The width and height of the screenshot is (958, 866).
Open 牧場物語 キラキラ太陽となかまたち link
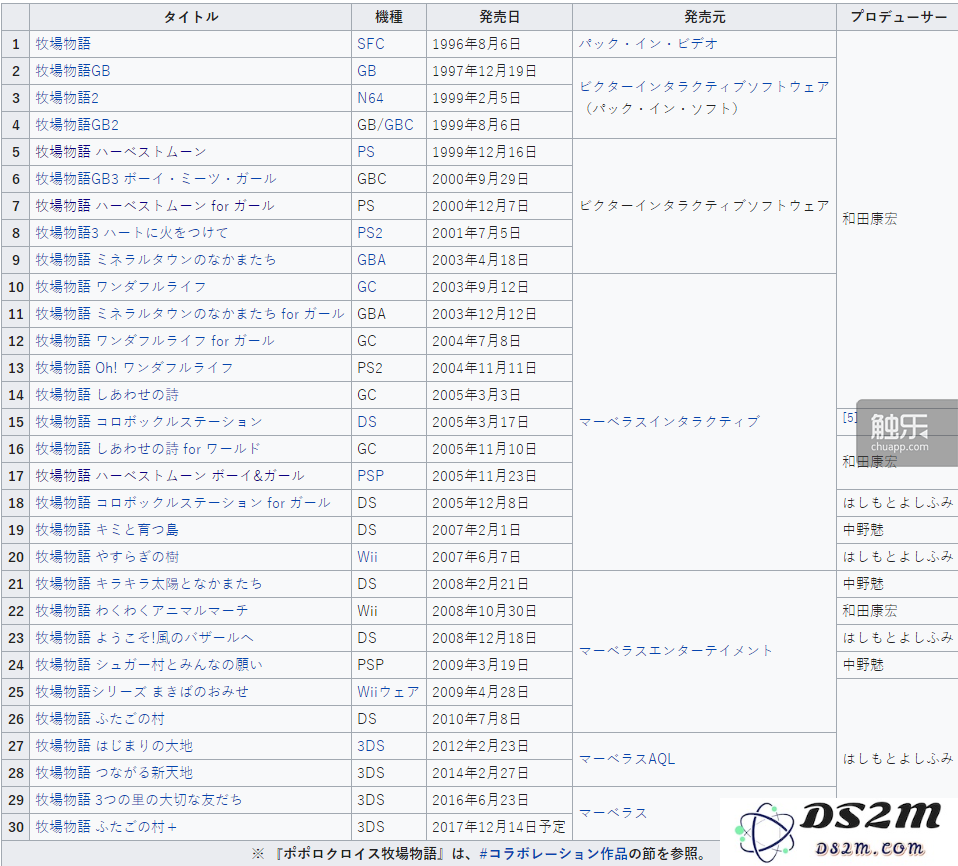click(149, 584)
